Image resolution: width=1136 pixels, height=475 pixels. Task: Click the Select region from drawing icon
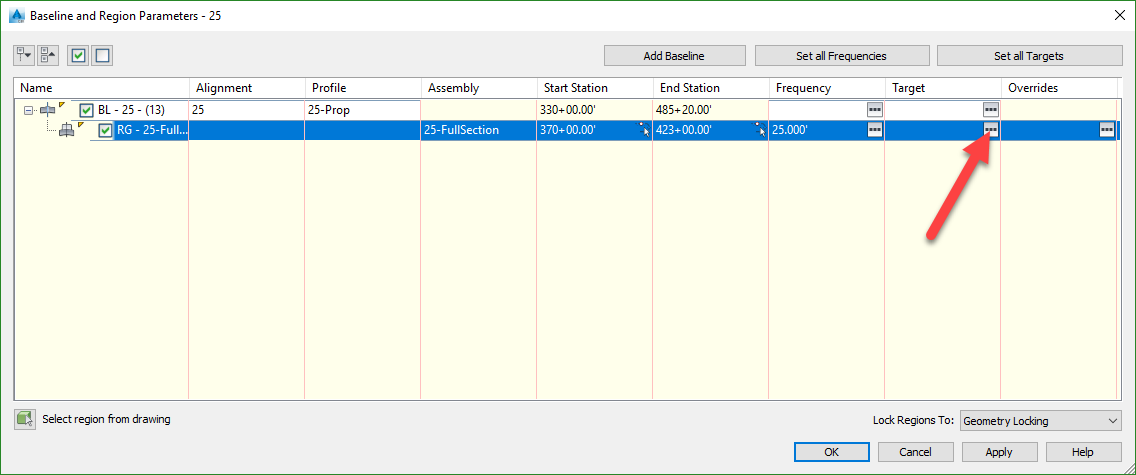[25, 419]
